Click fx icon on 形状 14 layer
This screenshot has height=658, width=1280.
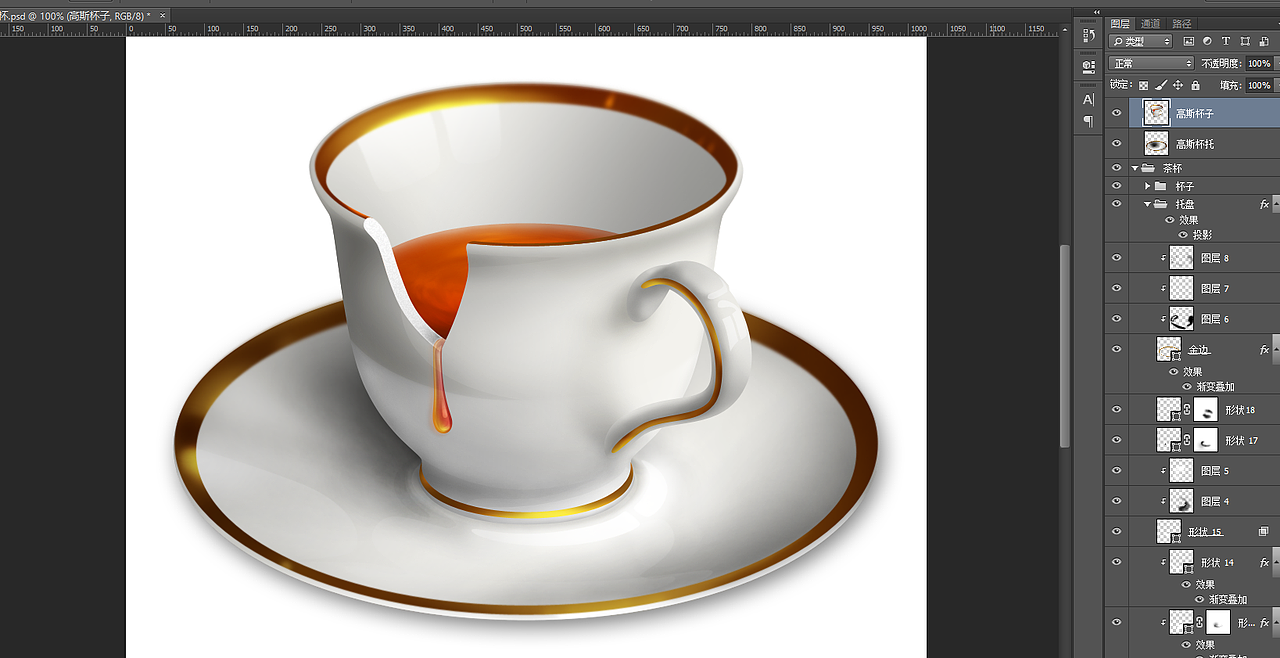(x=1264, y=563)
